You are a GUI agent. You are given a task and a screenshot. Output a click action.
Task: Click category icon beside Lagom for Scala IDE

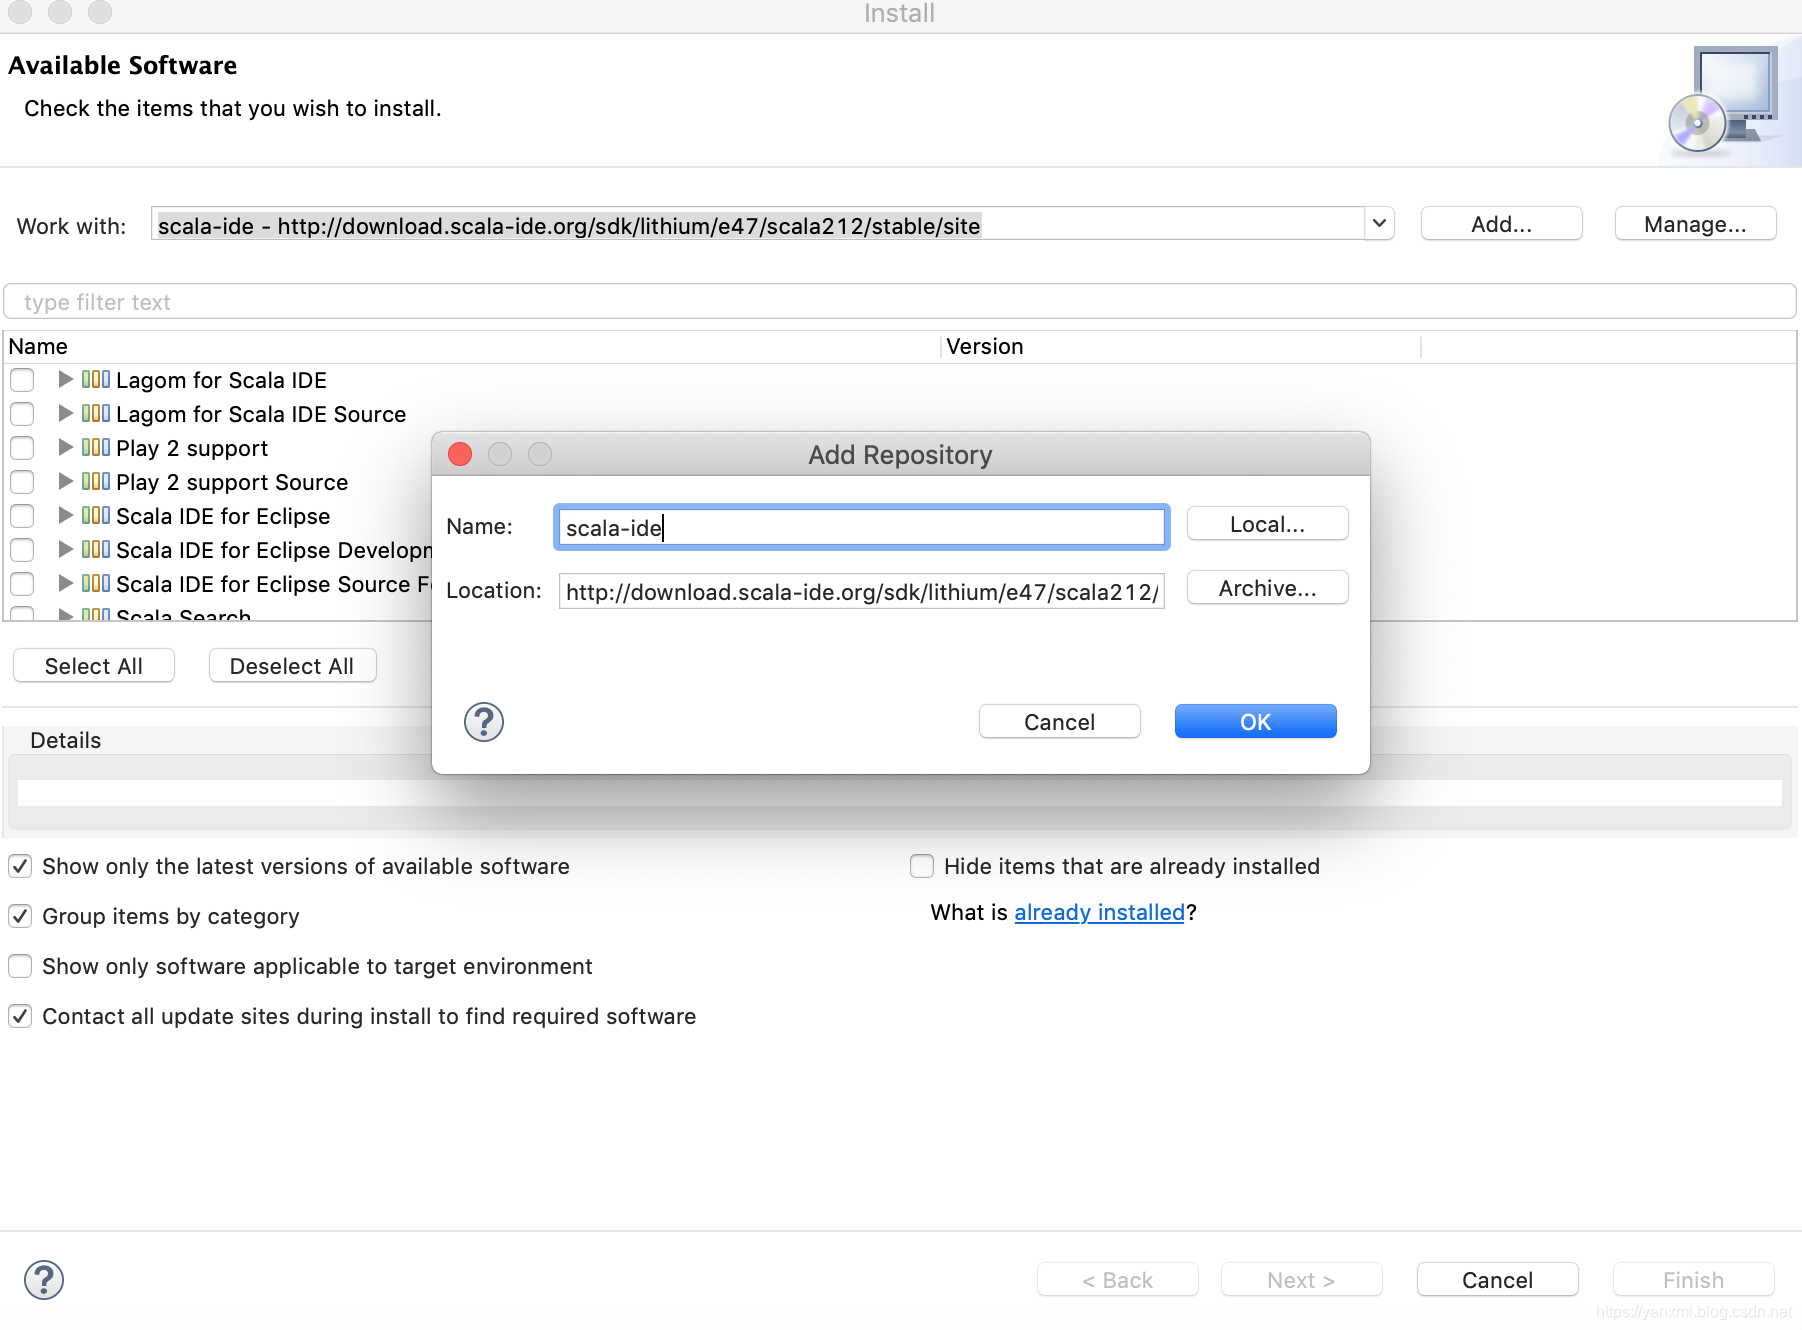[96, 379]
